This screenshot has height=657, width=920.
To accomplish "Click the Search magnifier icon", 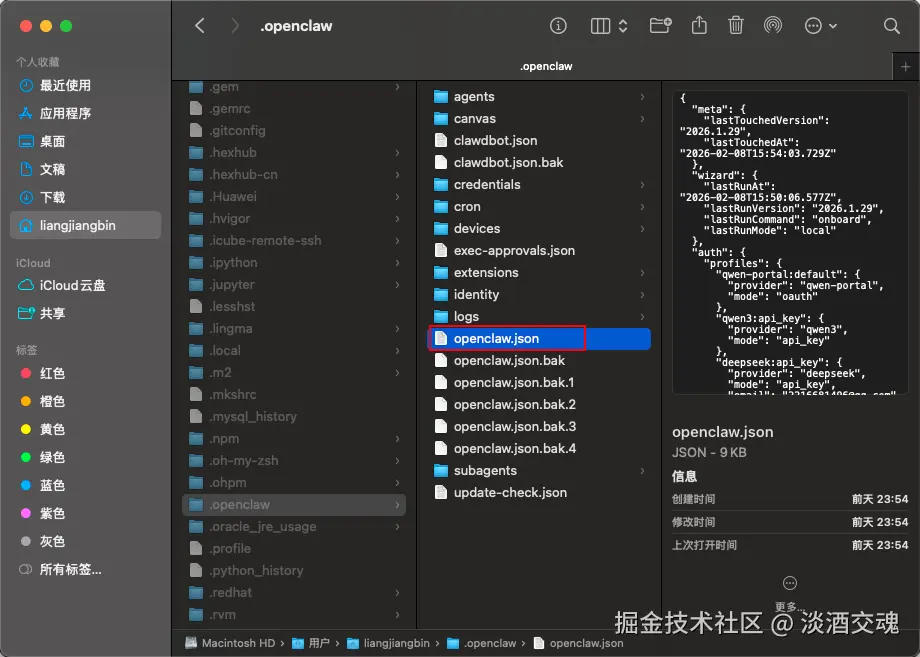I will [x=891, y=26].
